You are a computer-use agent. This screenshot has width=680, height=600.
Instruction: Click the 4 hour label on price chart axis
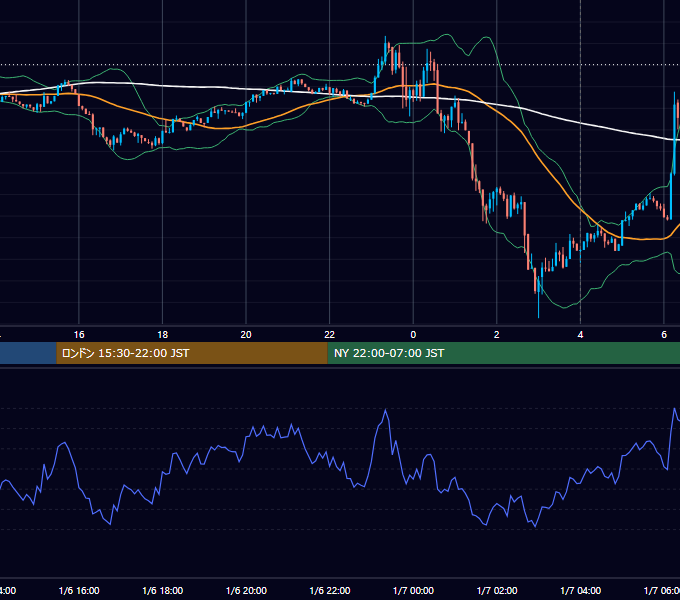click(x=580, y=335)
